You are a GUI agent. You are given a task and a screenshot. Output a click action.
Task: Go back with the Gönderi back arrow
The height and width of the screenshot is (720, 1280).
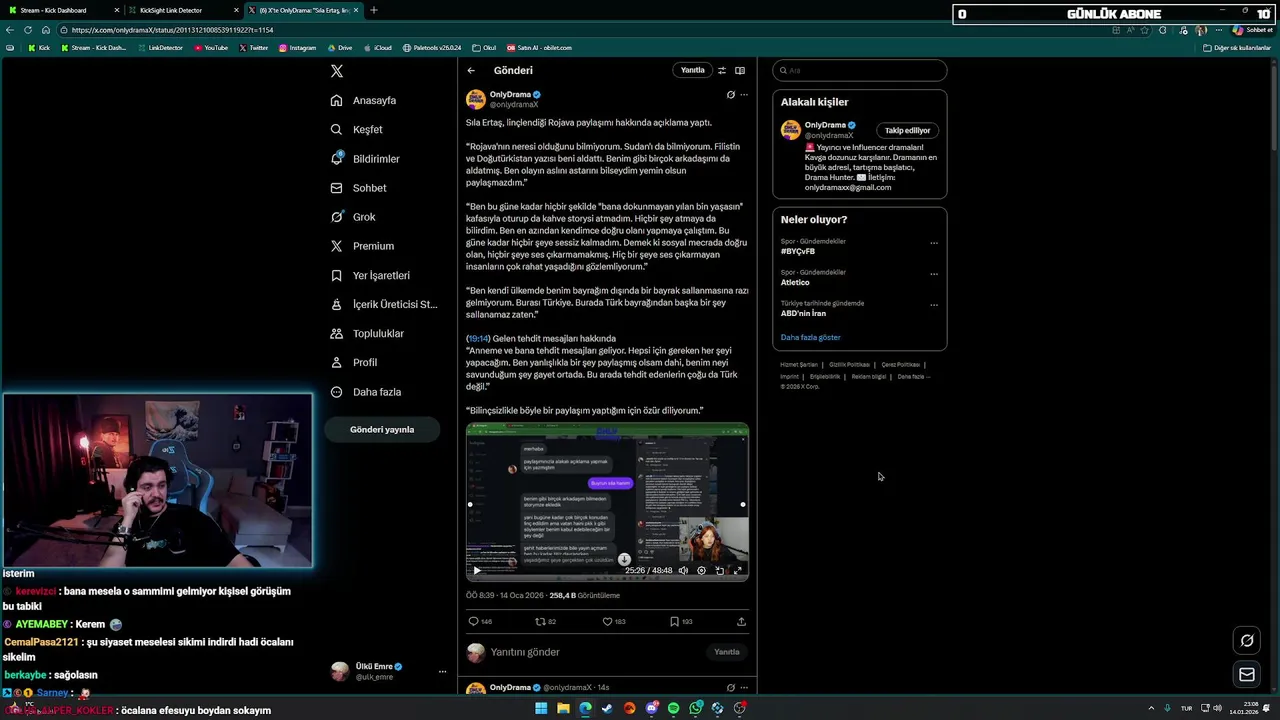471,70
